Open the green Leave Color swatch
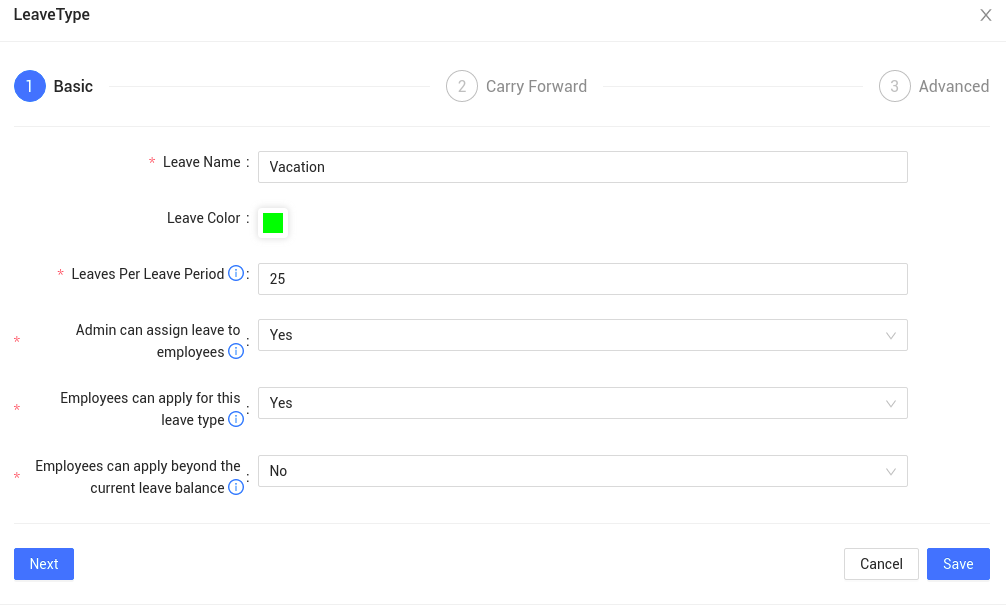This screenshot has width=1006, height=610. tap(273, 223)
